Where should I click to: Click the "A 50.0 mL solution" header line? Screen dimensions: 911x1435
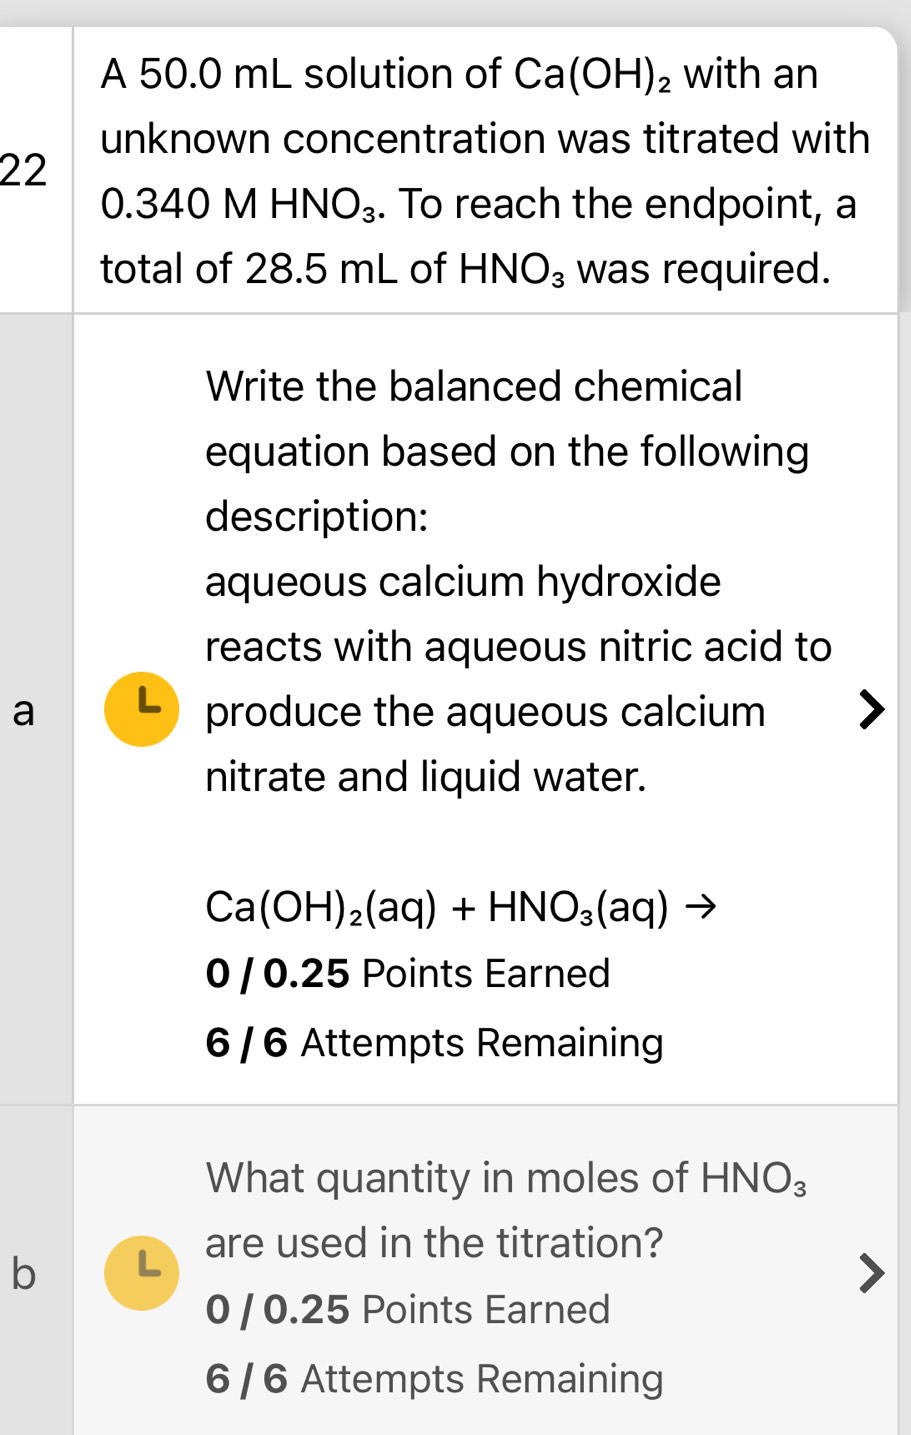[459, 74]
